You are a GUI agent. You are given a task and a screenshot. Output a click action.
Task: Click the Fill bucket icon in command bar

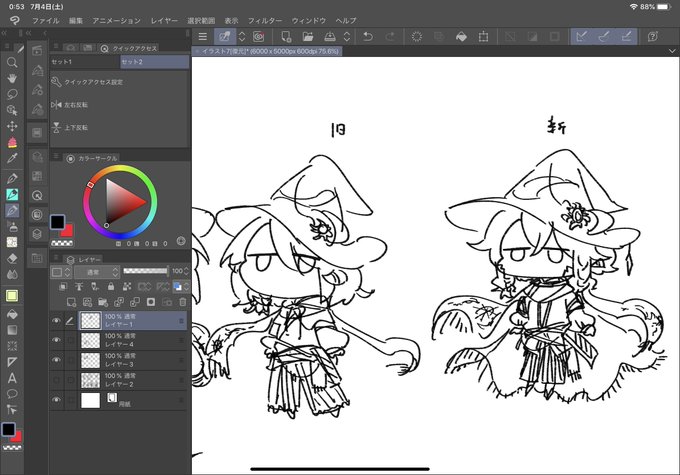click(x=461, y=36)
